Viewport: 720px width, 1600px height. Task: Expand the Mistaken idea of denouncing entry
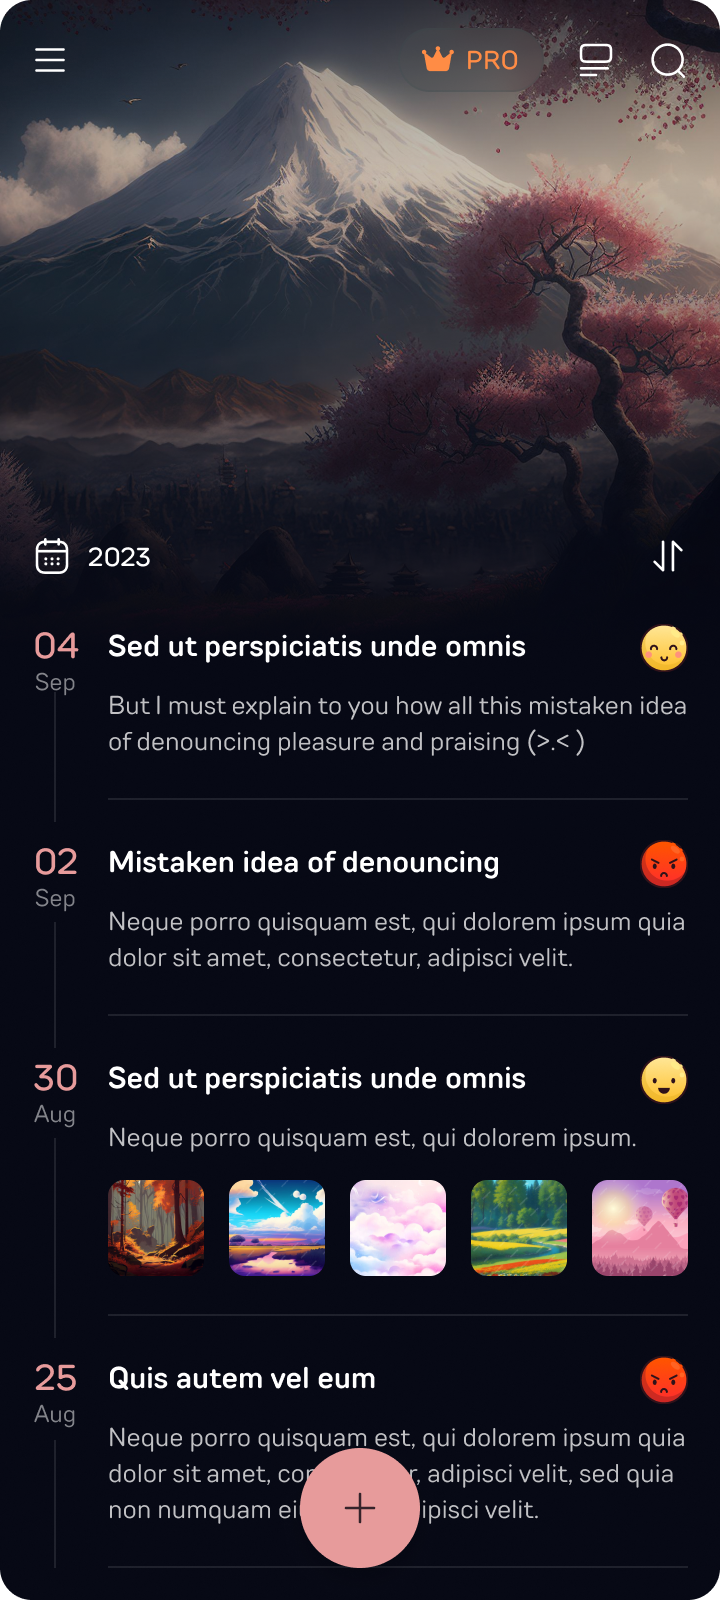click(x=303, y=862)
